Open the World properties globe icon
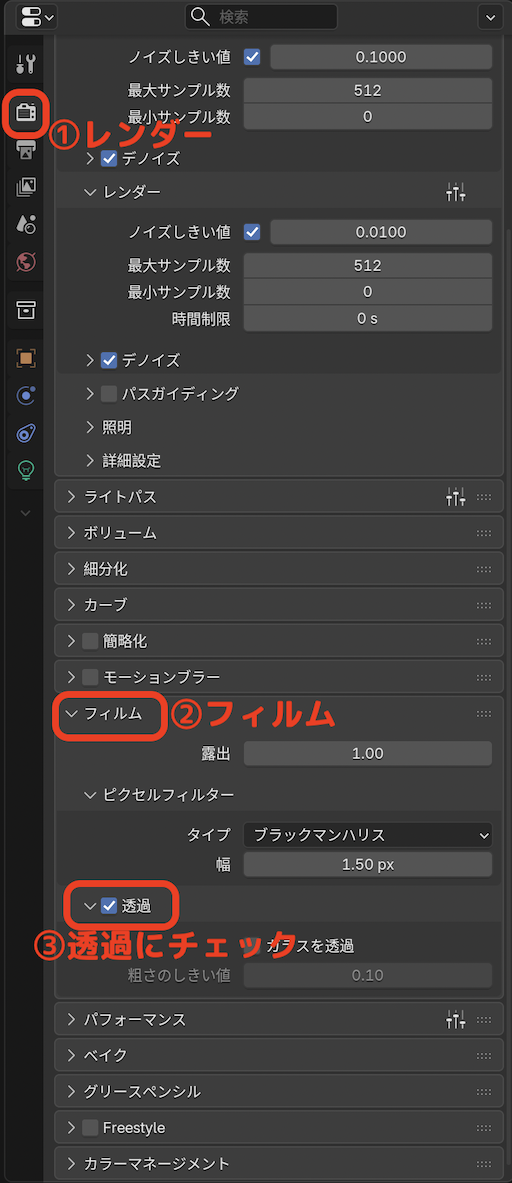 26,262
